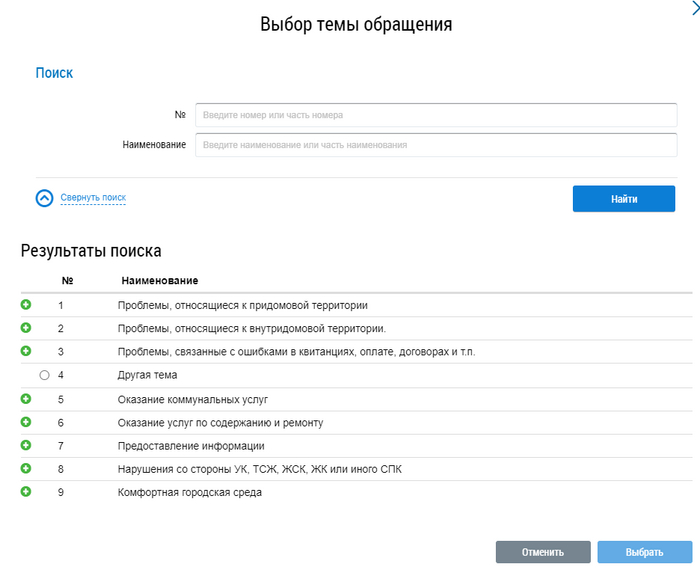Click the 'Выбрать' button
Viewport: 700px width, 570px height.
[x=644, y=552]
